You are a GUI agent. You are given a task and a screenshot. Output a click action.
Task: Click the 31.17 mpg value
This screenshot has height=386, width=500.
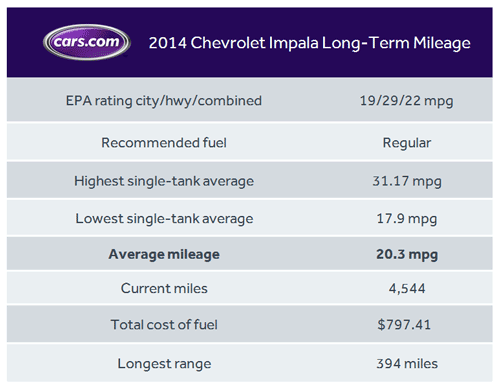click(x=407, y=181)
